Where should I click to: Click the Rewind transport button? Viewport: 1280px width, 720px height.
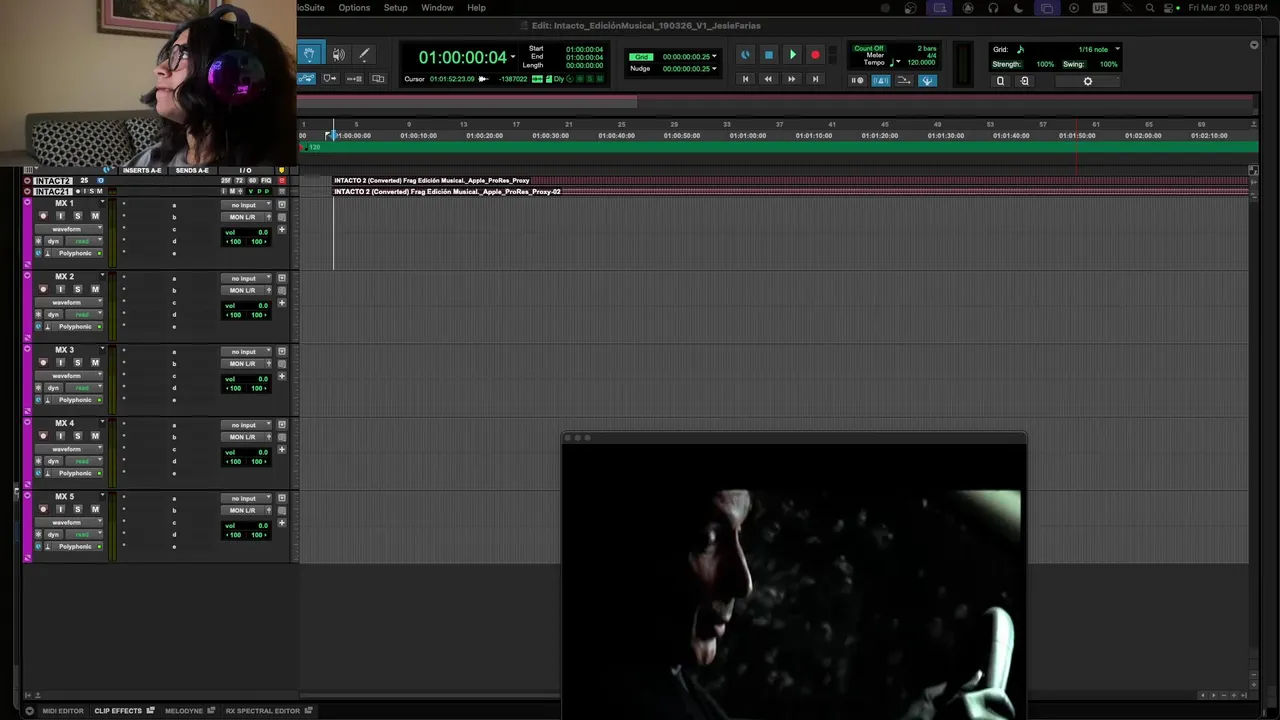coord(768,79)
